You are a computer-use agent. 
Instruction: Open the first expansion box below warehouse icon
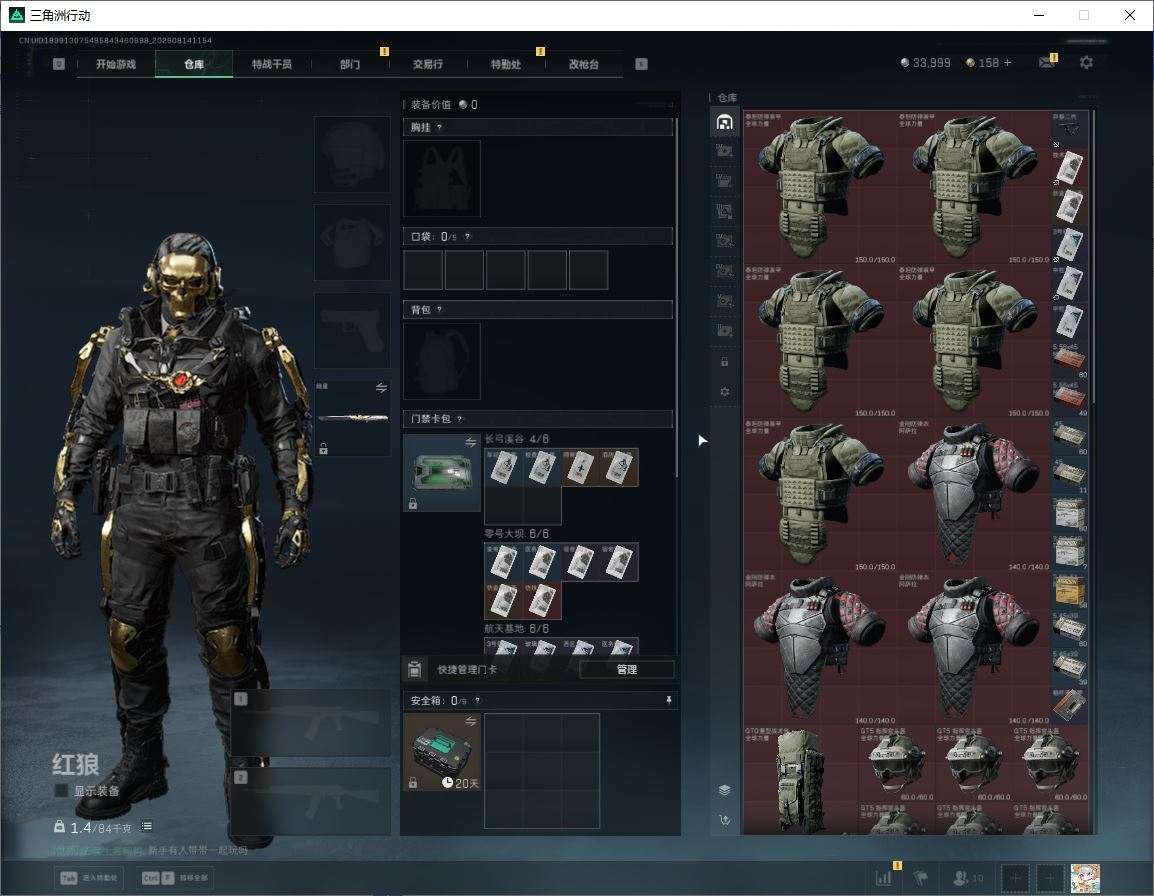click(724, 151)
